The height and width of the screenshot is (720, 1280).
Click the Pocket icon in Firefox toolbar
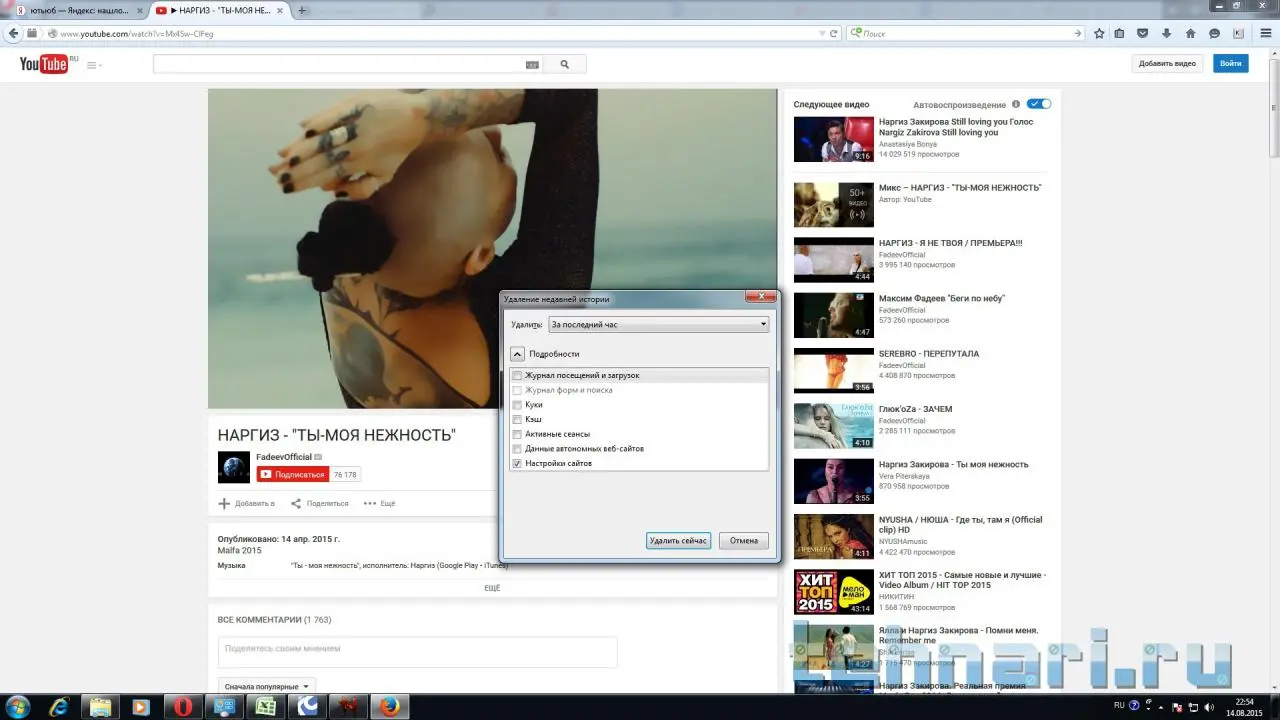pyautogui.click(x=1143, y=33)
